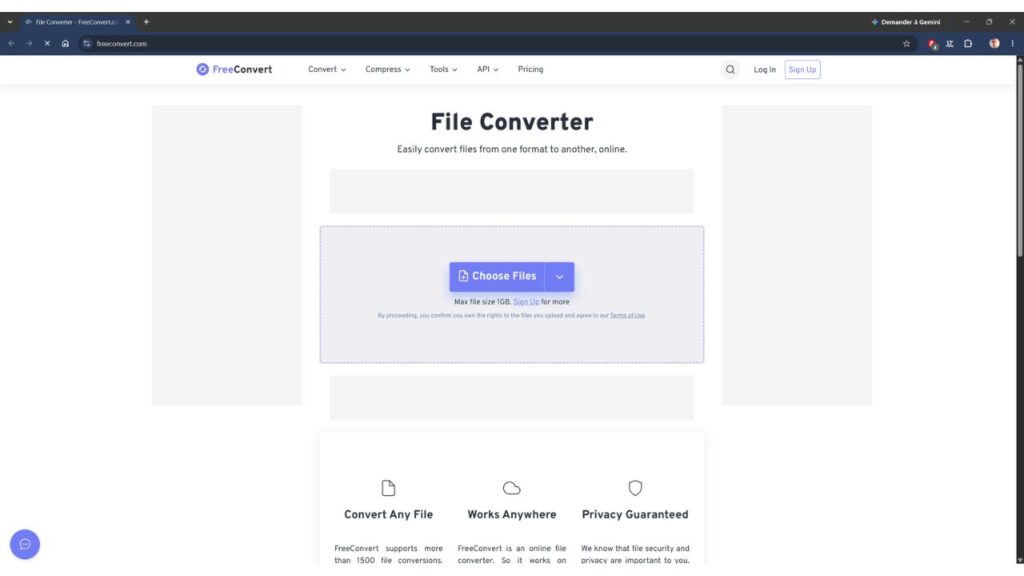Click the Choose Files button
Screen dimensions: 1024x576
497,276
